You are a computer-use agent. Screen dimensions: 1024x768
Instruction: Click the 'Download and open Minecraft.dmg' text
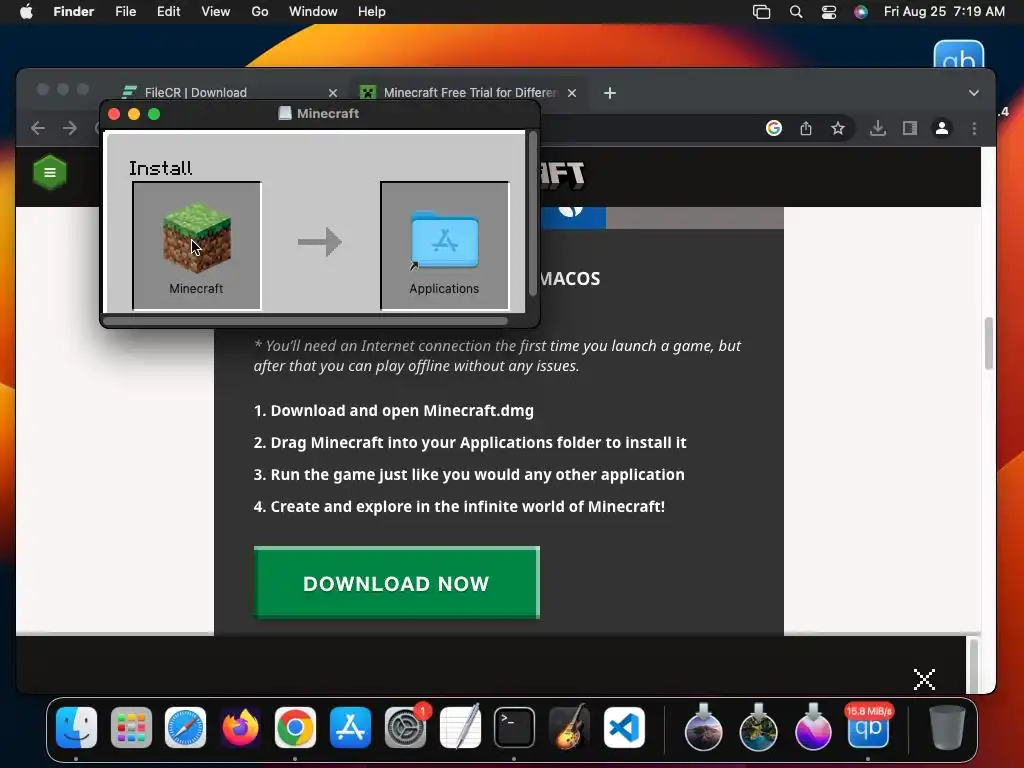point(394,411)
